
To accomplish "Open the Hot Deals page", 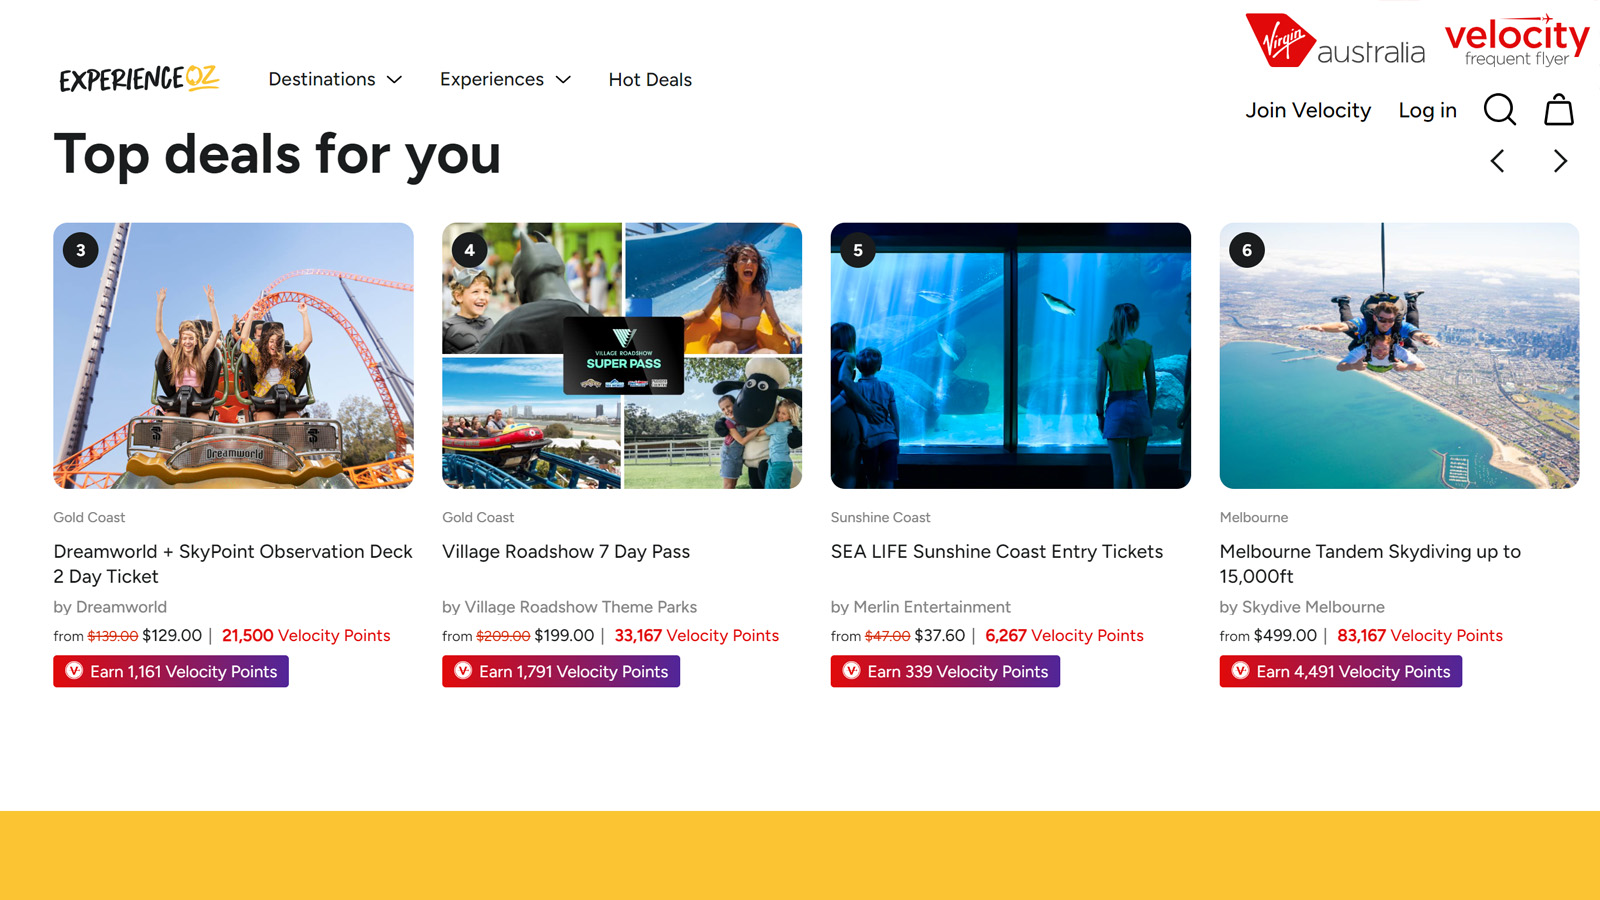I will coord(650,80).
